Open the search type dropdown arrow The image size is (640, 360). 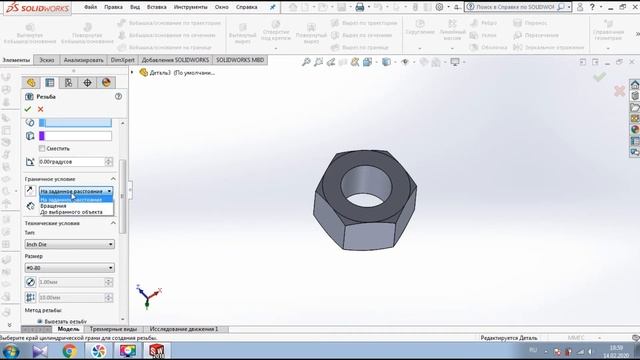coord(569,7)
